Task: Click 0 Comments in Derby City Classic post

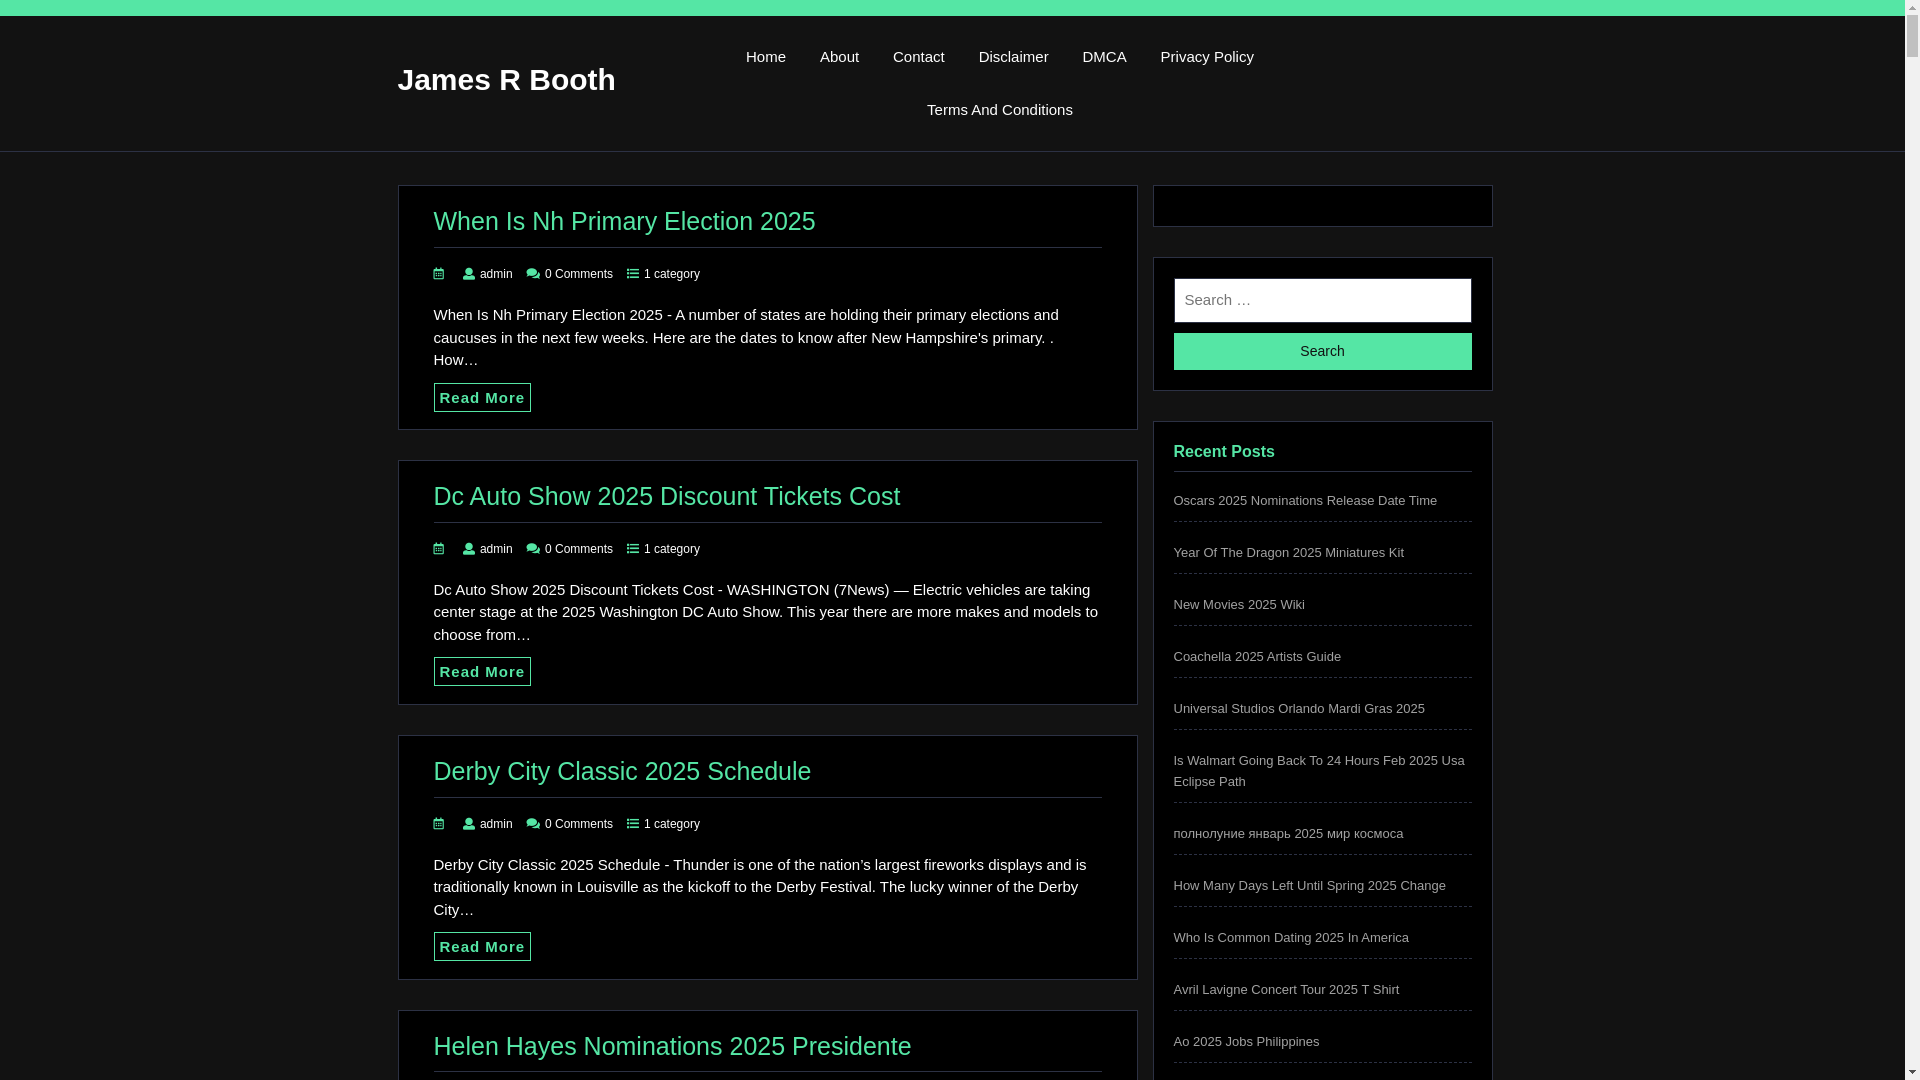Action: [579, 824]
